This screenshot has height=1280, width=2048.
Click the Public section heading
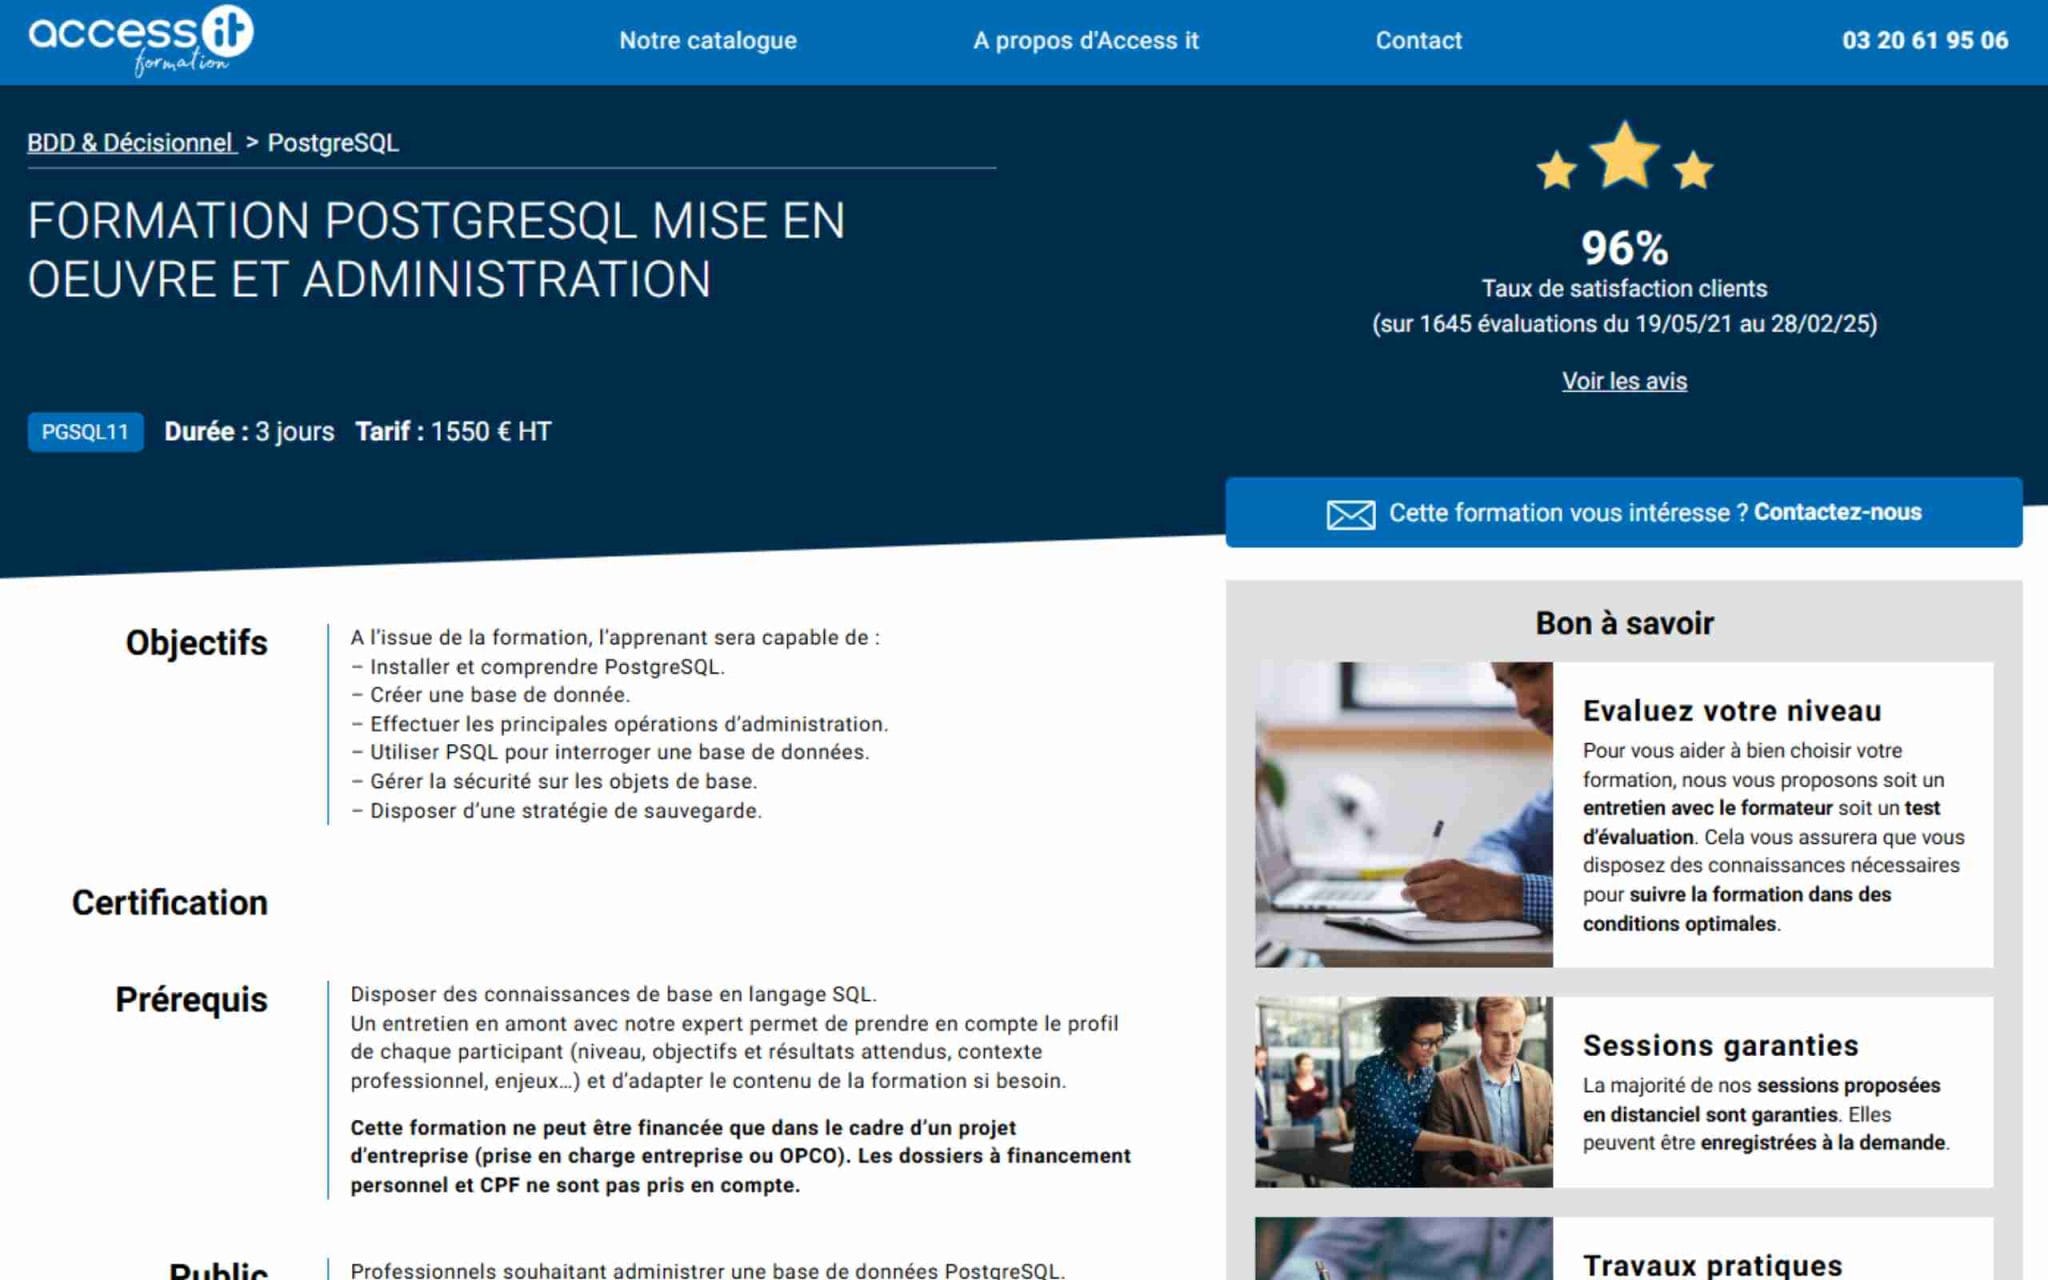point(218,1270)
